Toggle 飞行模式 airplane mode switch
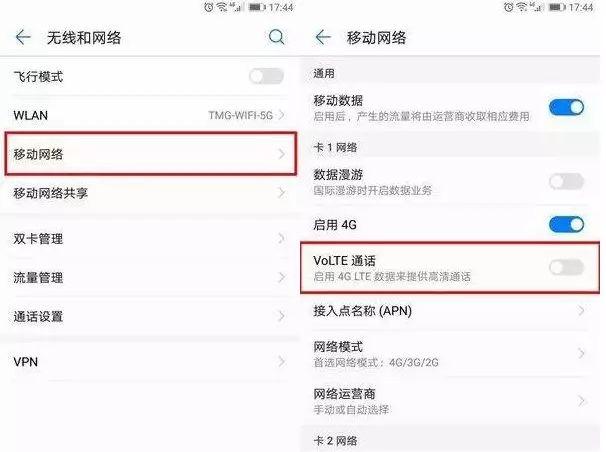The height and width of the screenshot is (452, 606). click(x=266, y=76)
